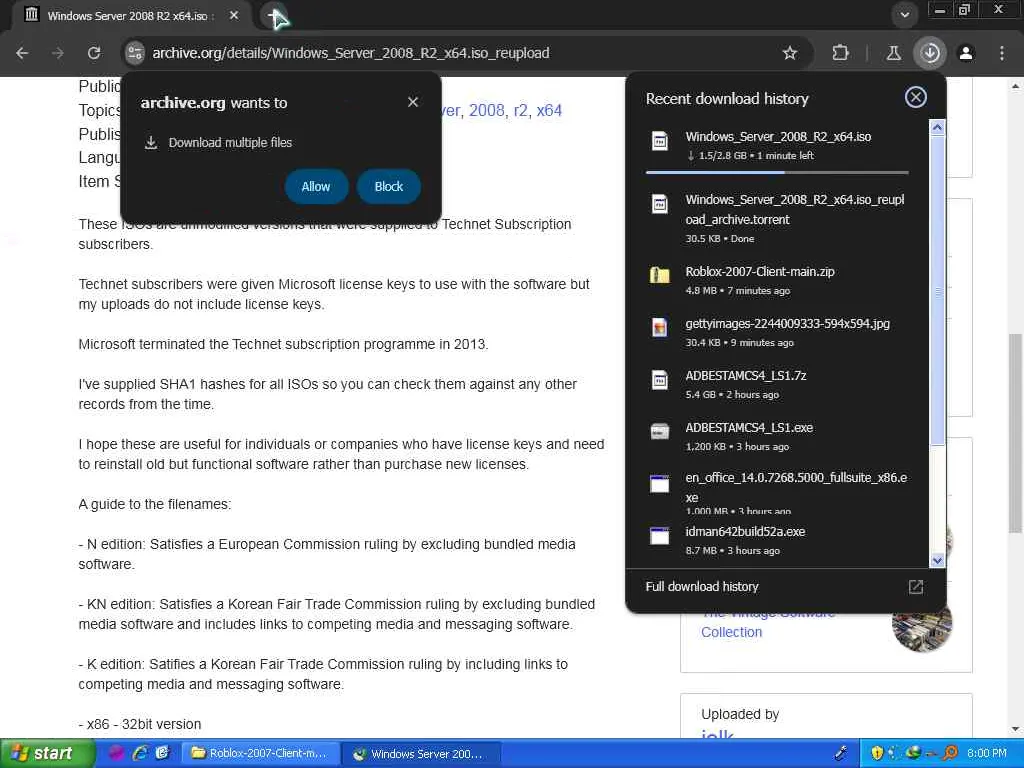Open a new tab with plus button

click(x=275, y=16)
